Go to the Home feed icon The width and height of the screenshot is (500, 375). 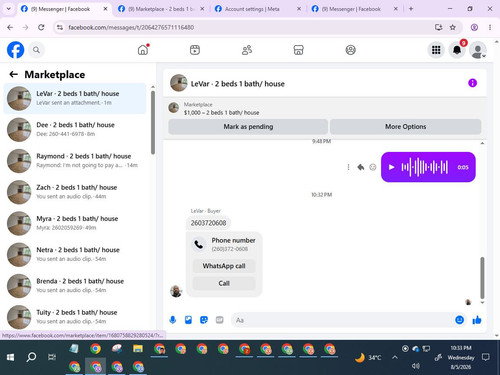click(x=143, y=50)
